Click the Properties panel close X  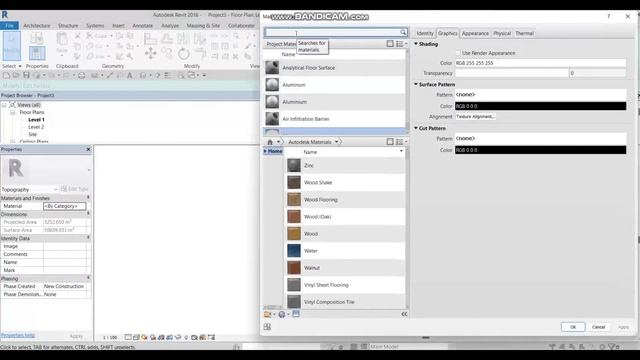88,149
